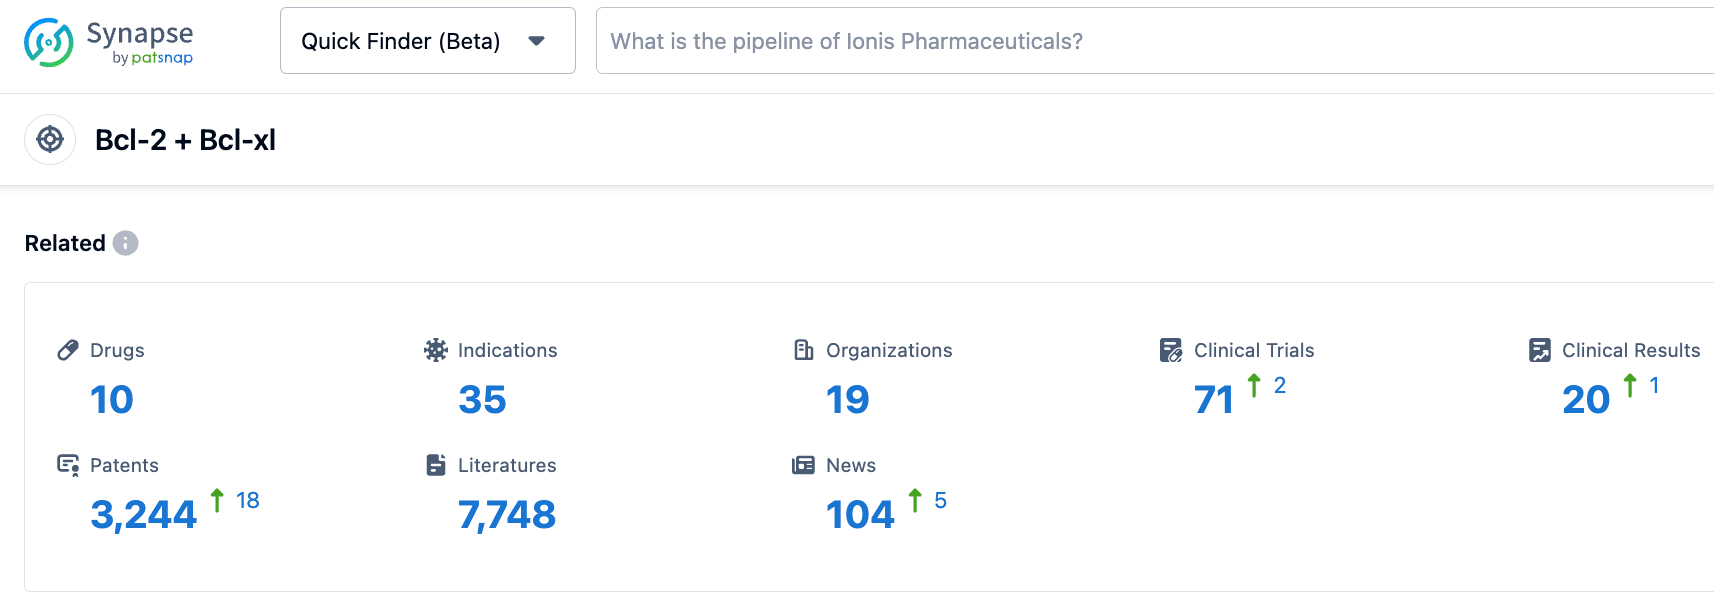The image size is (1714, 606).
Task: Click the Indications virus icon
Action: 436,350
